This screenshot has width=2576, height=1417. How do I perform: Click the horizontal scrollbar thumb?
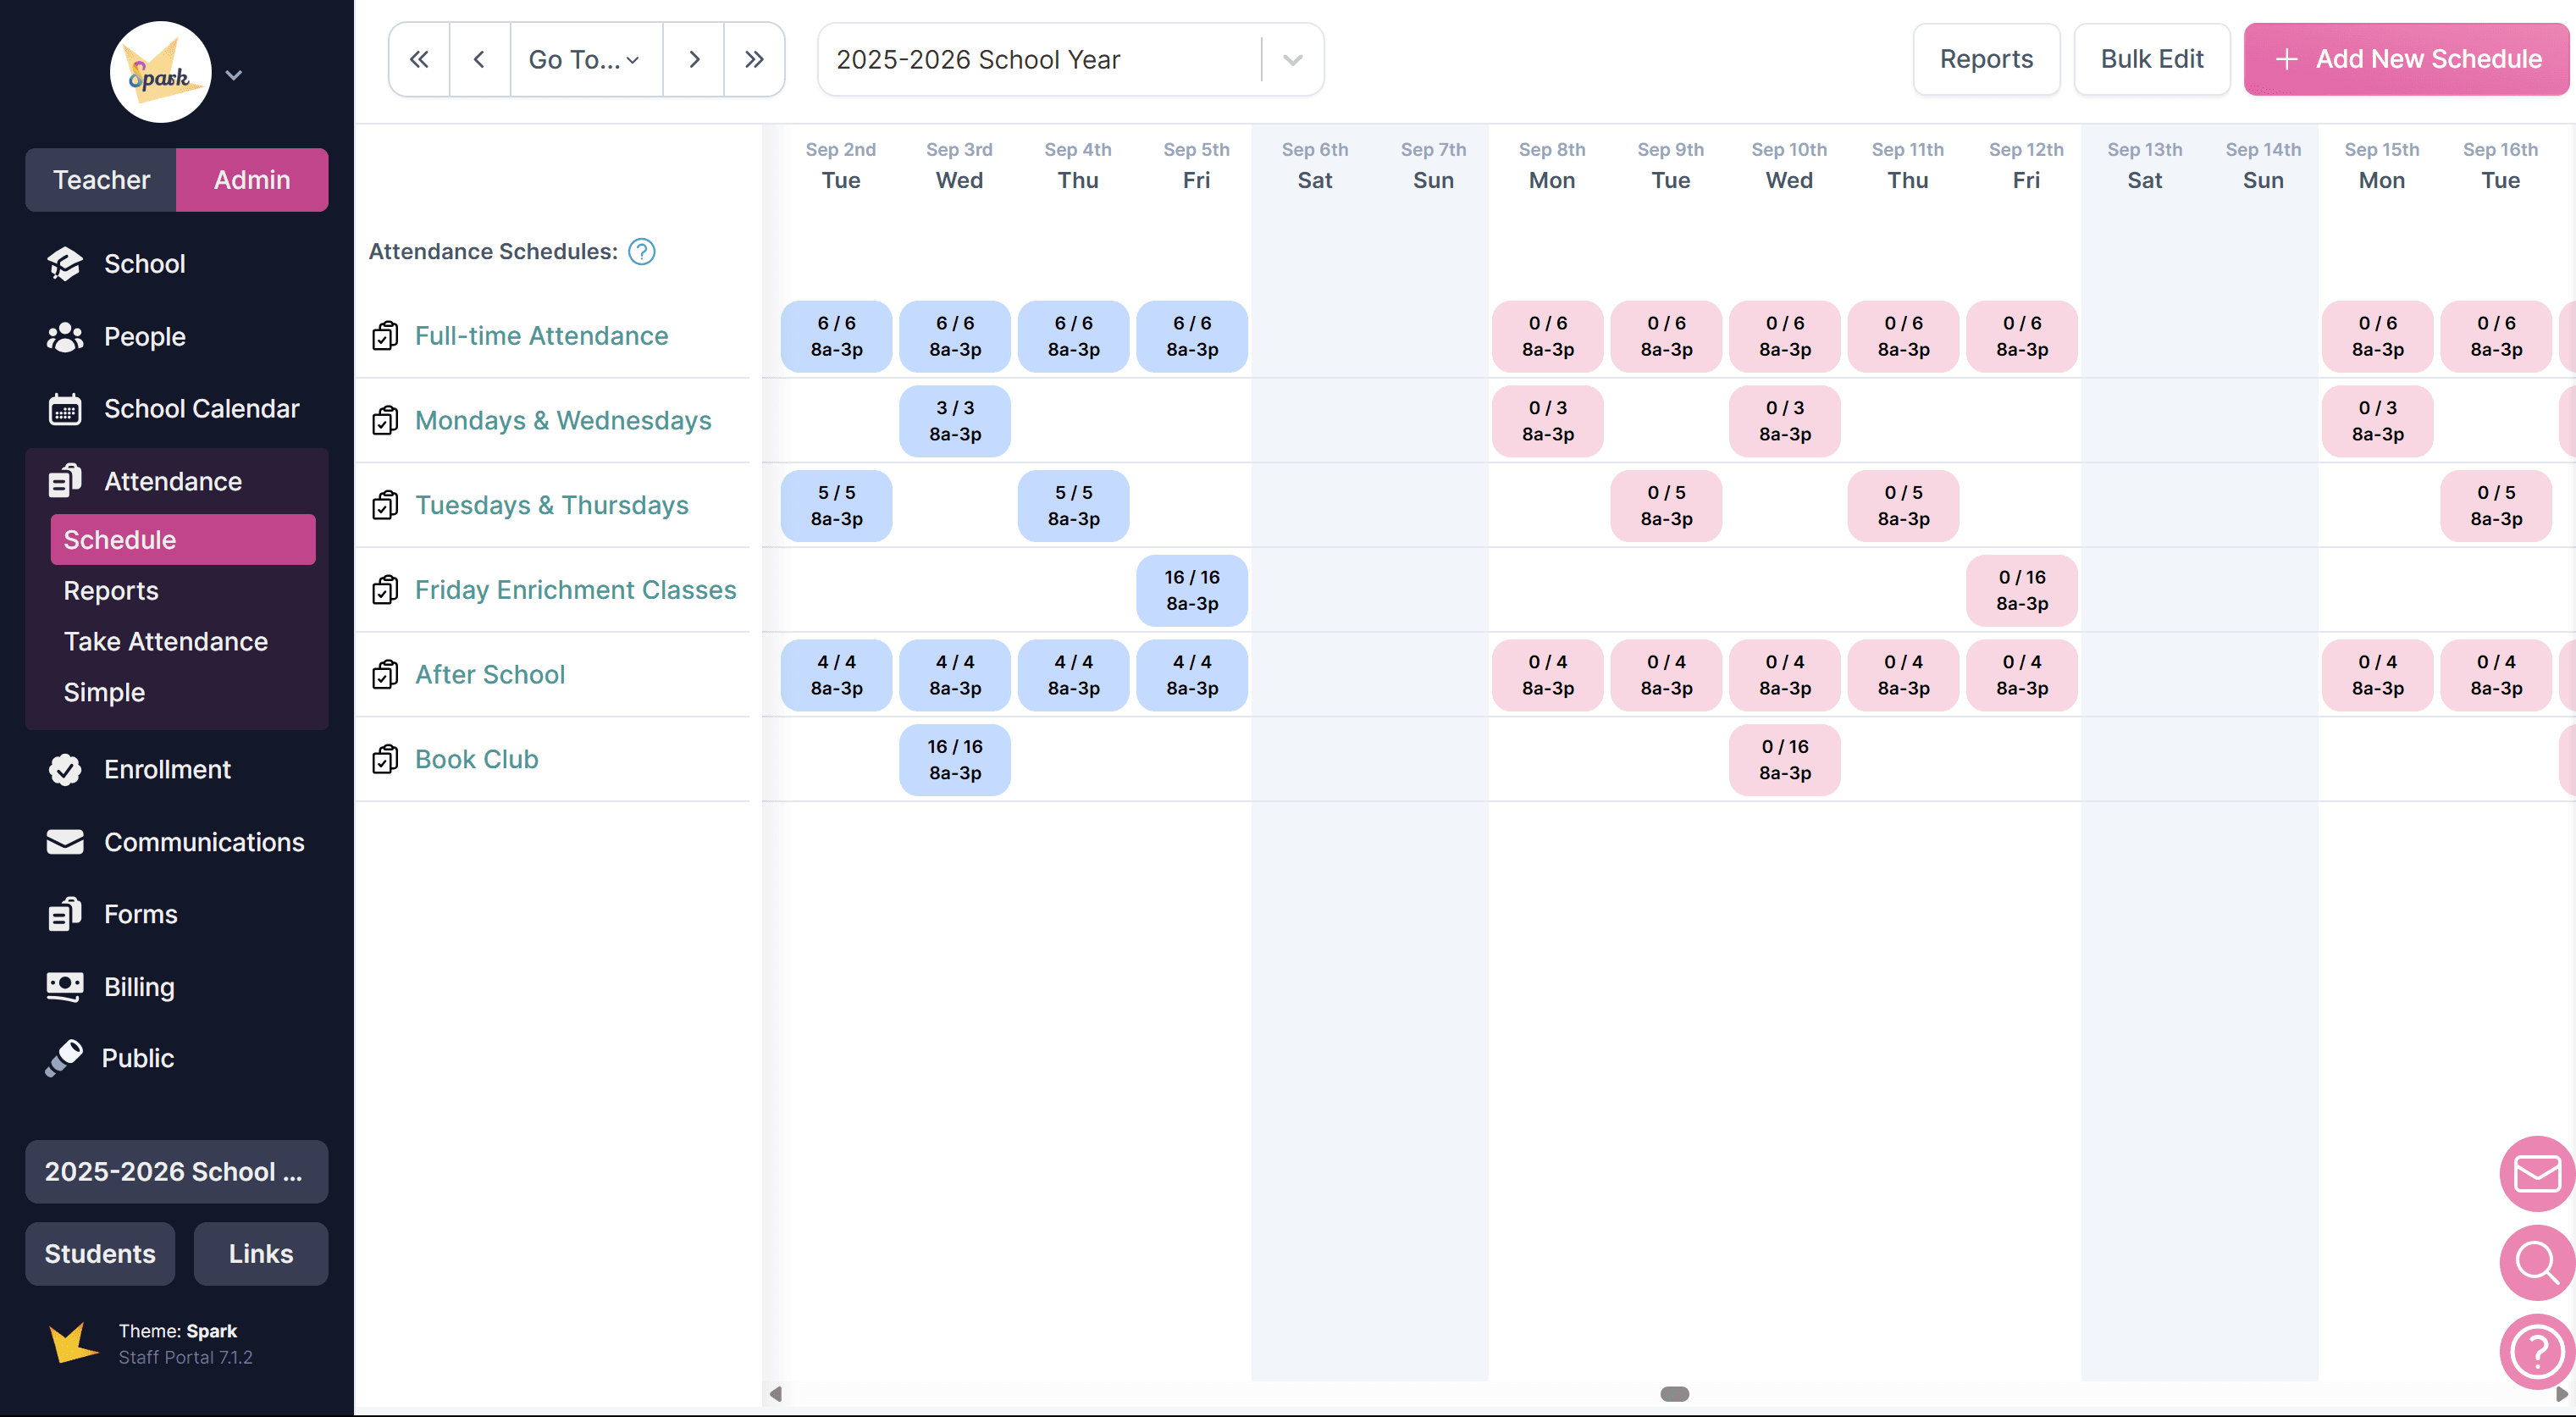pos(1674,1393)
